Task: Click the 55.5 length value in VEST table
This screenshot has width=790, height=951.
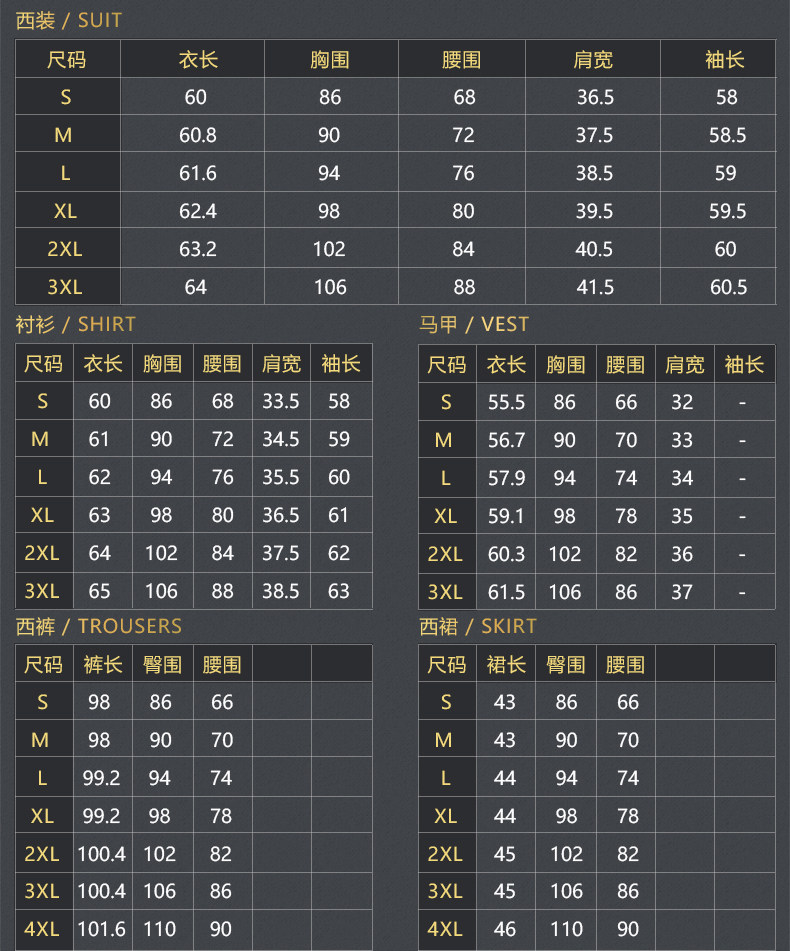Action: coord(506,402)
